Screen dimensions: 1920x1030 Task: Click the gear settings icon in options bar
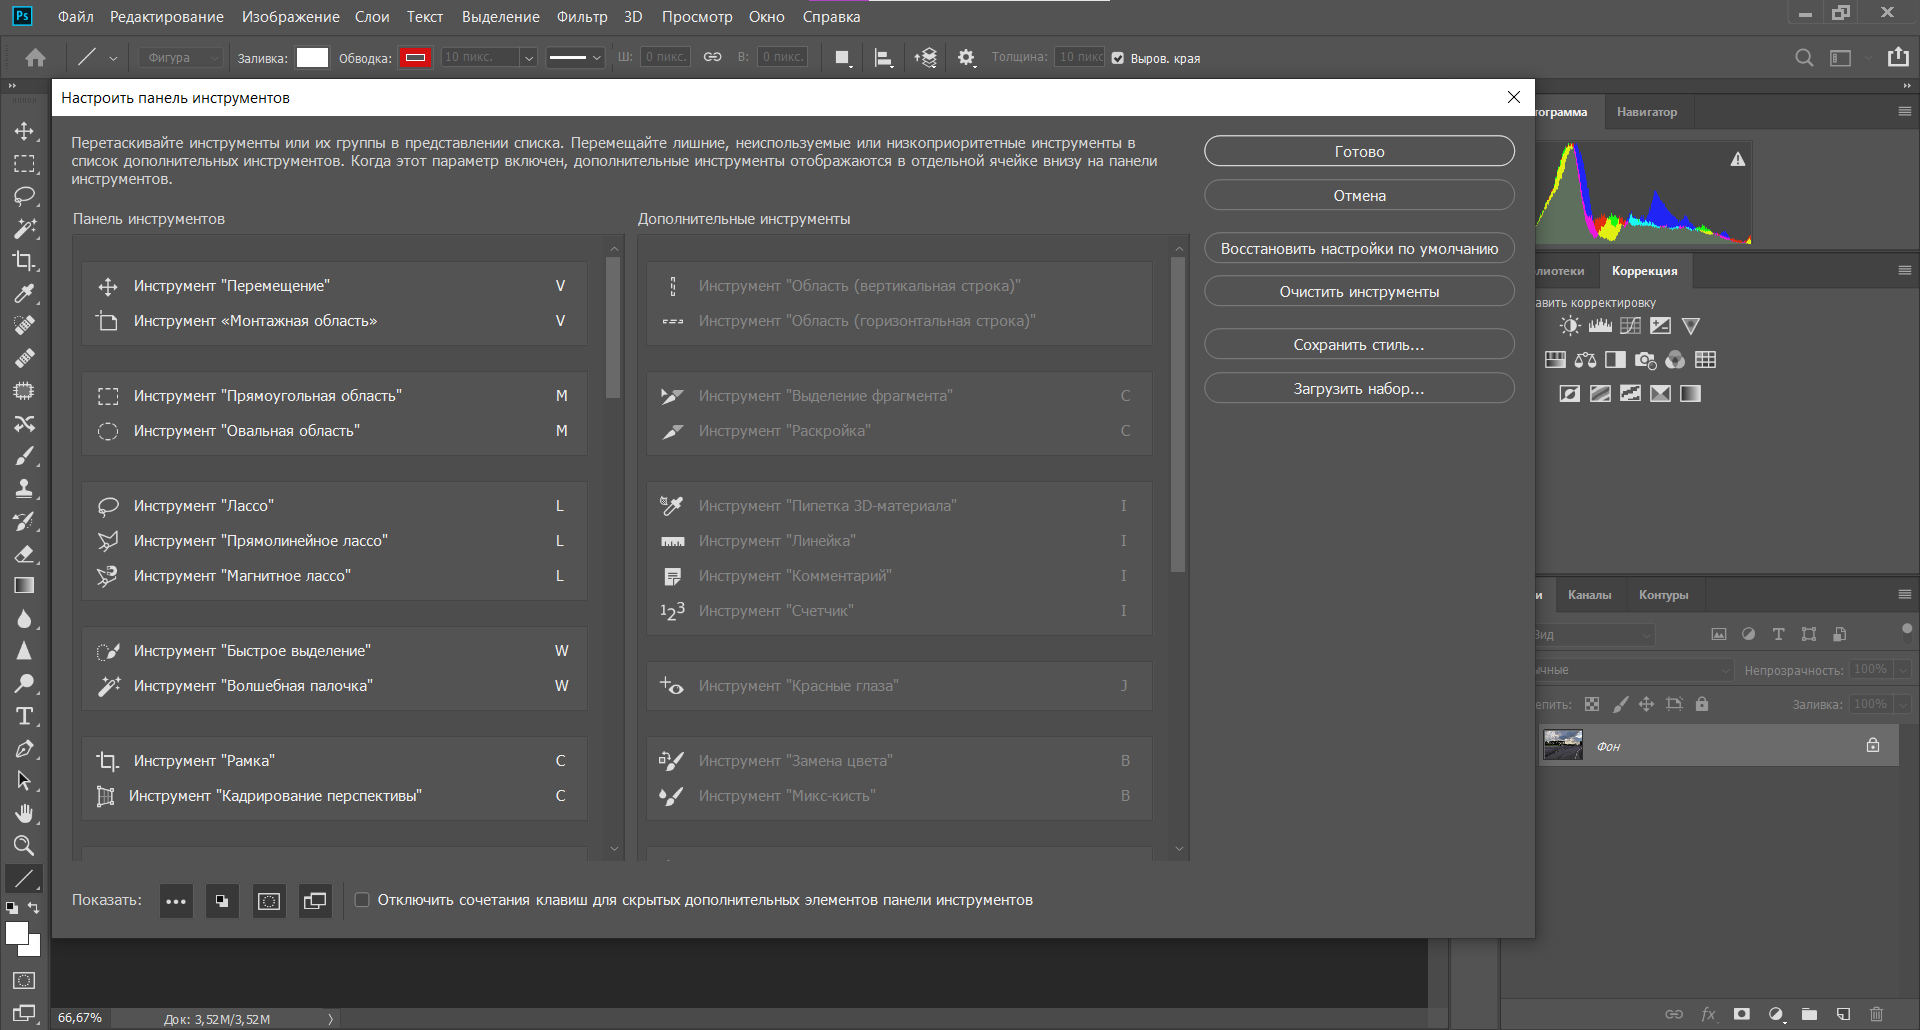coord(965,58)
